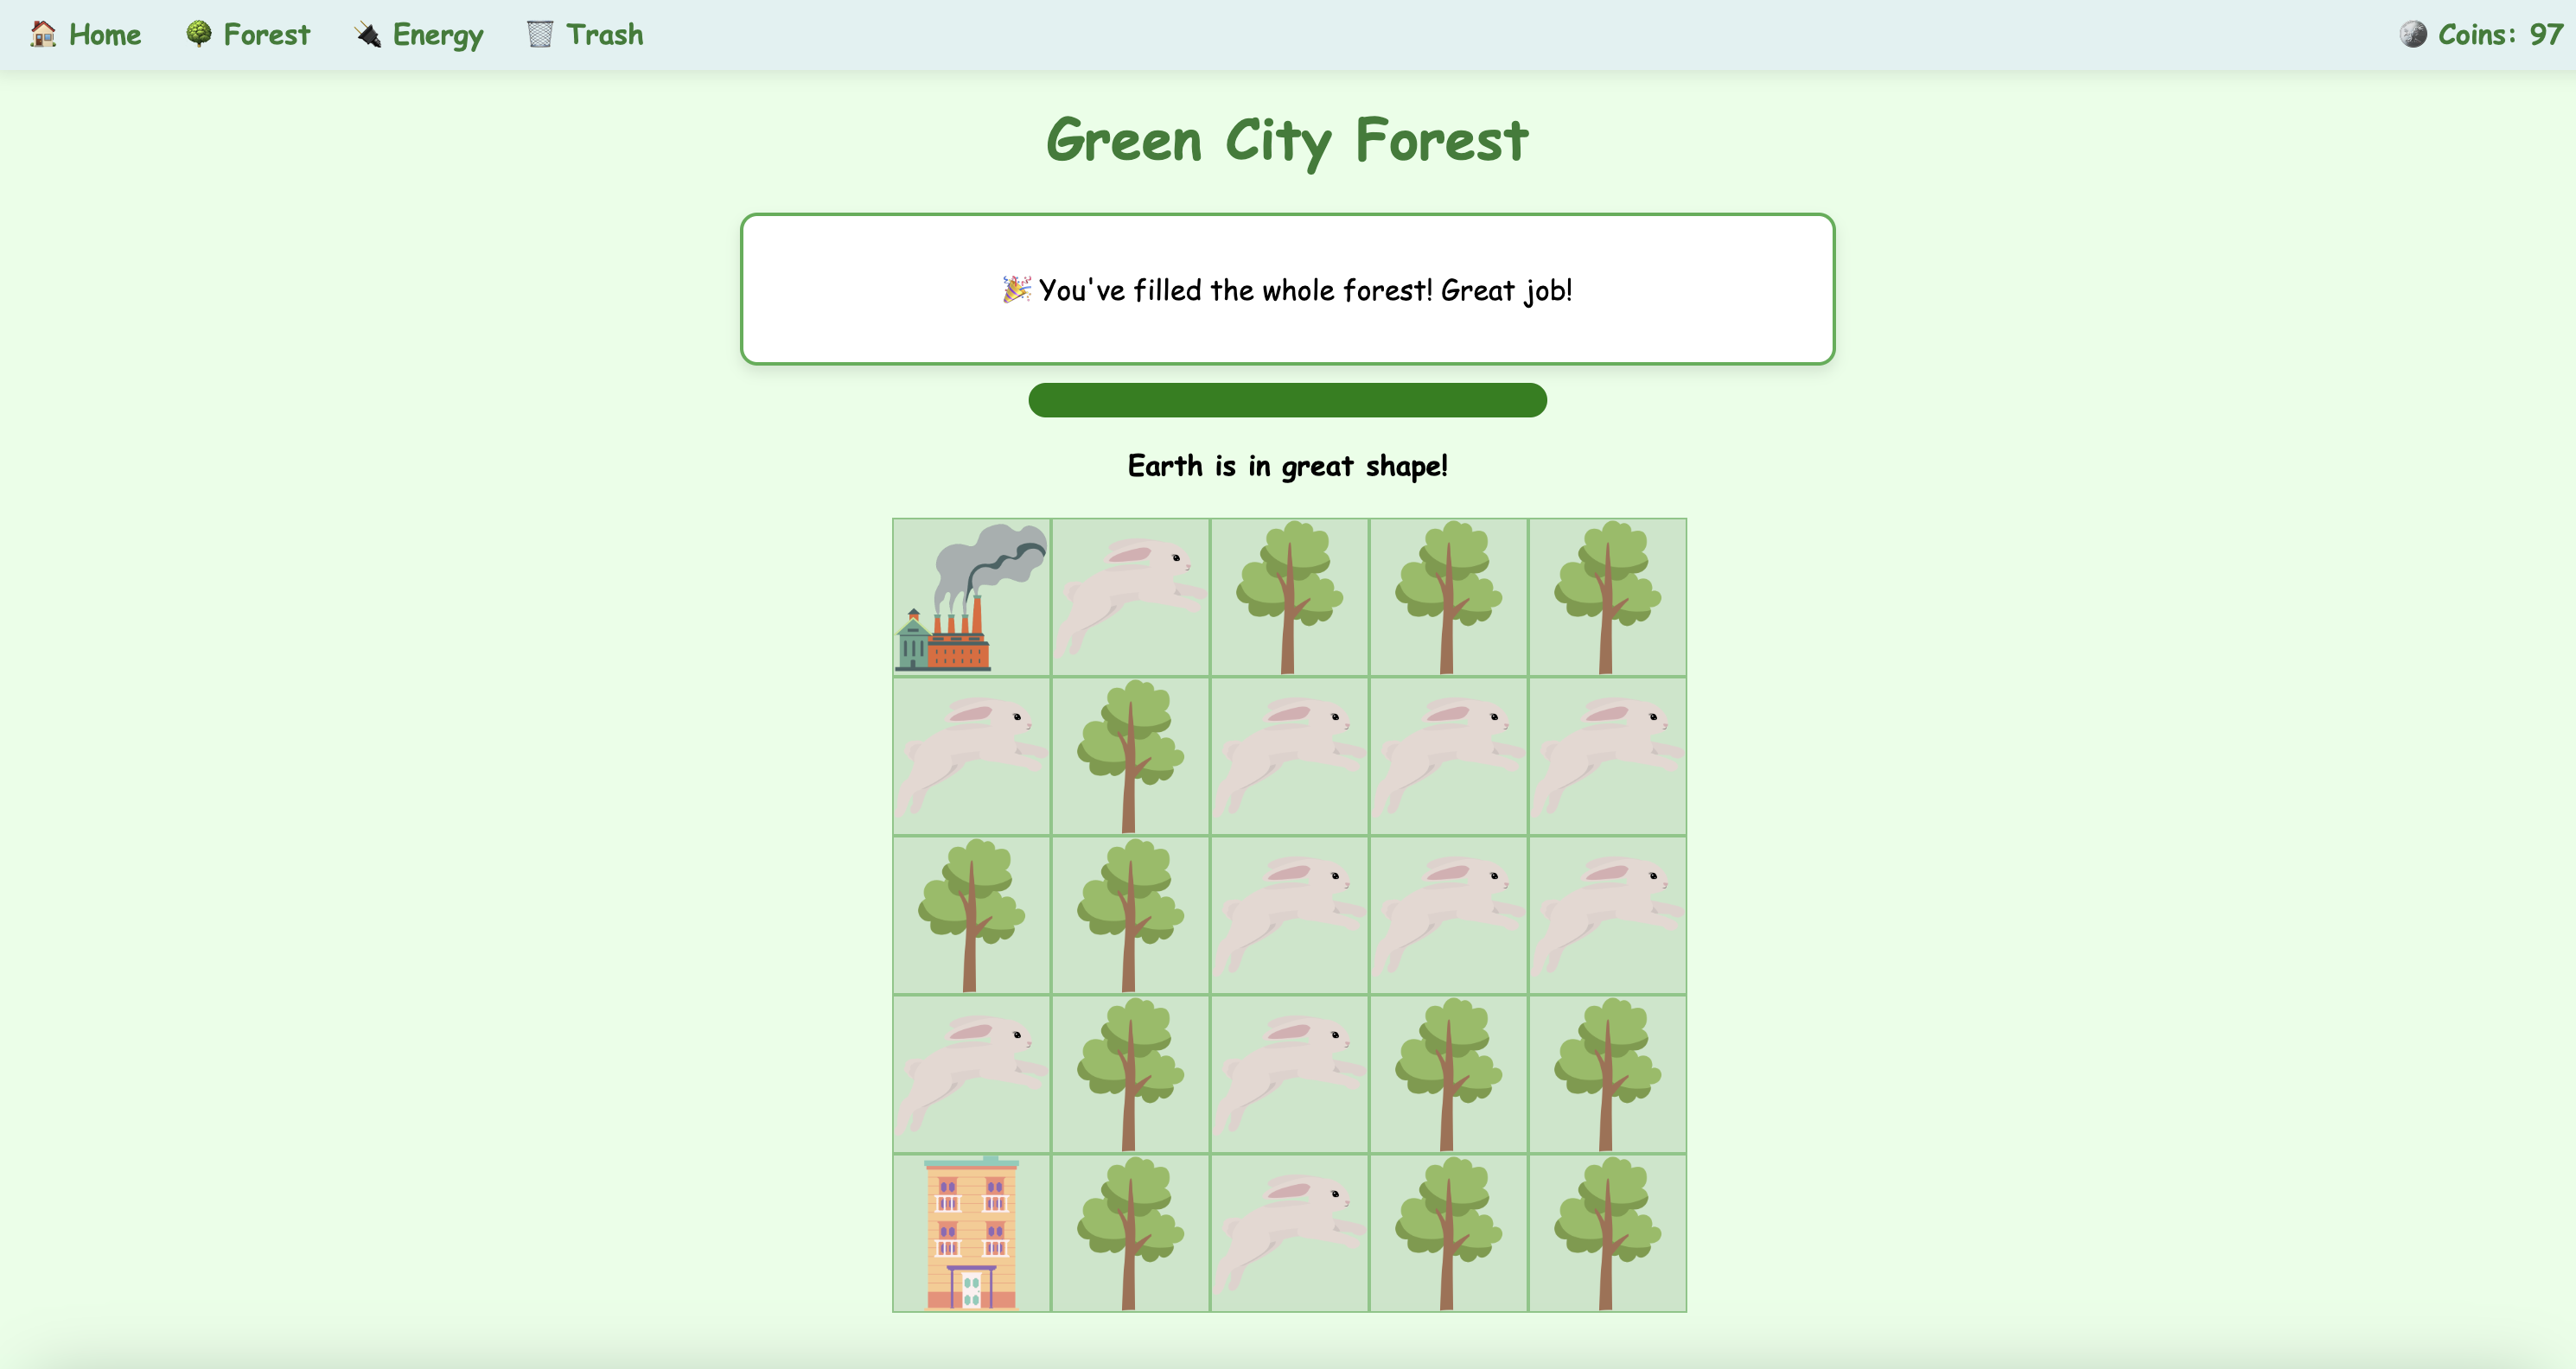
Task: Click the smoking factory tile
Action: [970, 597]
